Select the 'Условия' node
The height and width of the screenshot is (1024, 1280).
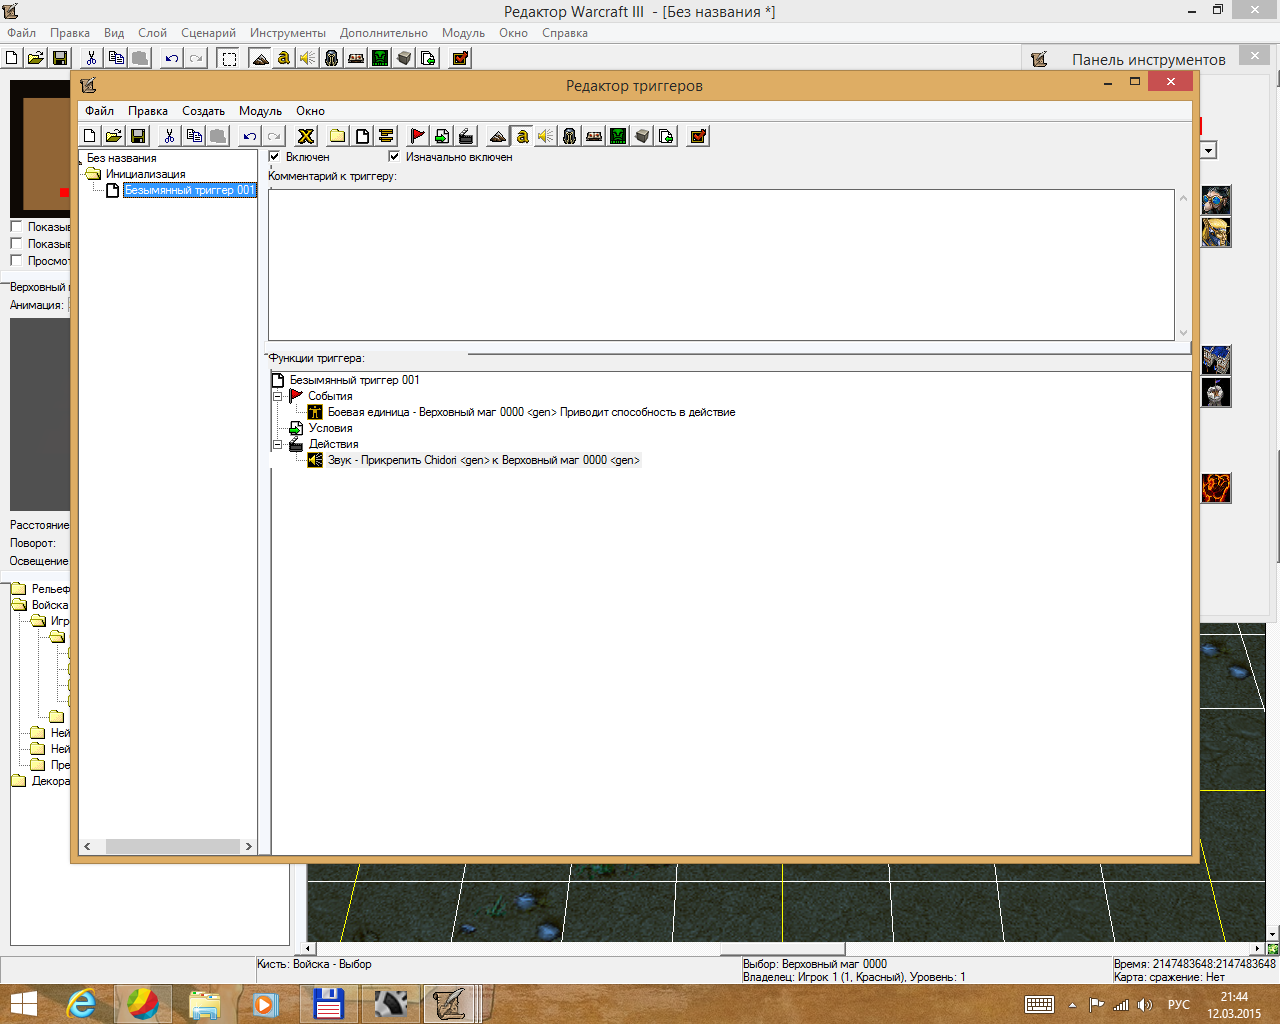click(330, 428)
